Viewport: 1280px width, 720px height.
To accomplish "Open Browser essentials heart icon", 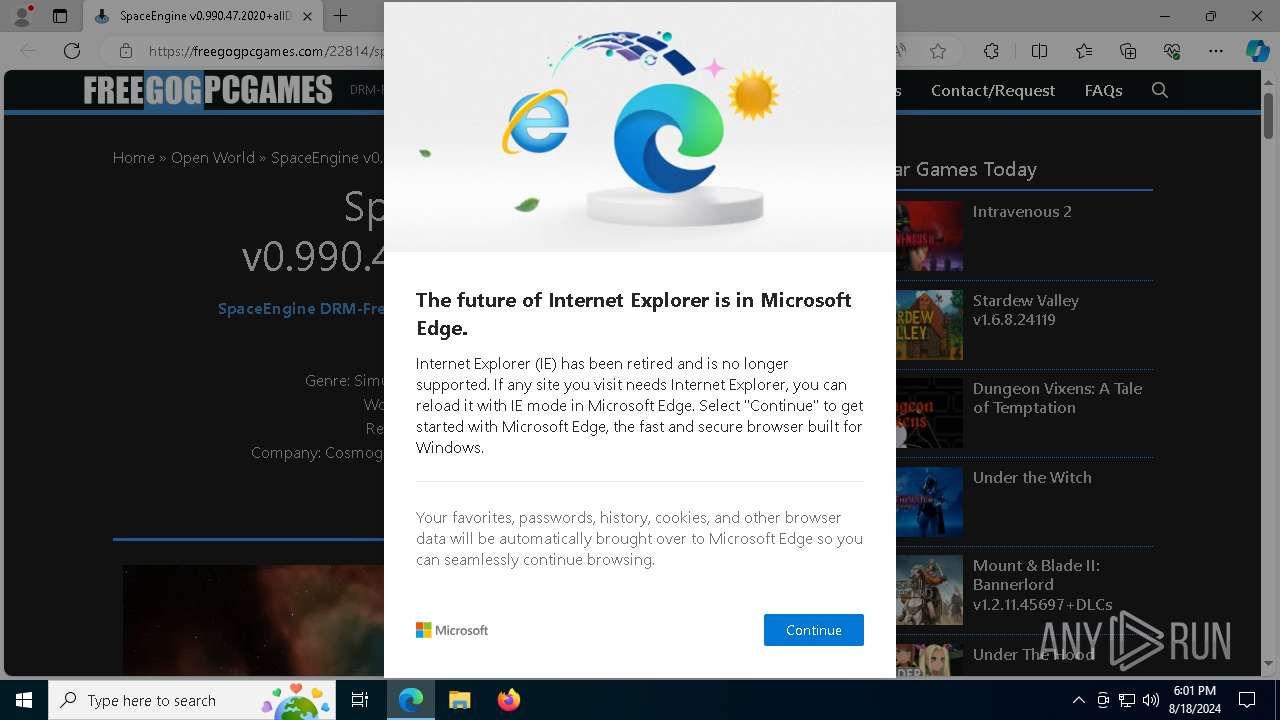I will pyautogui.click(x=1172, y=50).
